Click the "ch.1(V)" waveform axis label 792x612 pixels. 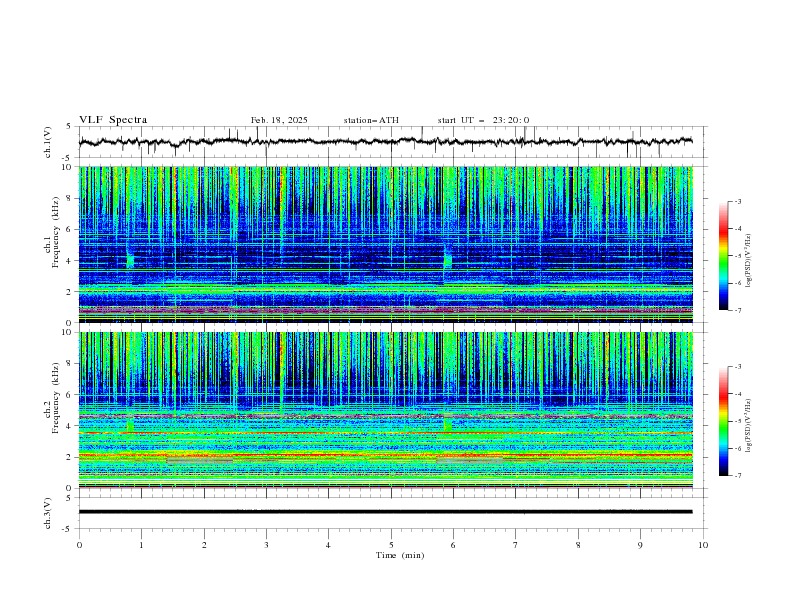[48, 142]
